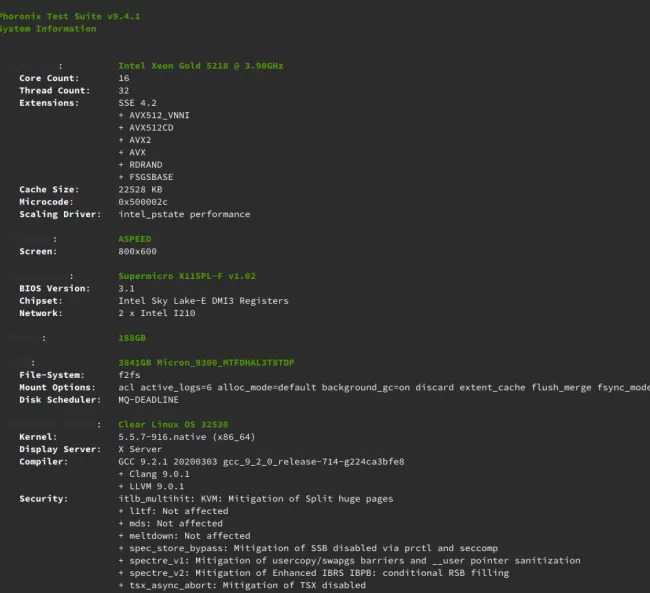
Task: Click the '+ LLVM 9.0.1' line
Action: 151,486
